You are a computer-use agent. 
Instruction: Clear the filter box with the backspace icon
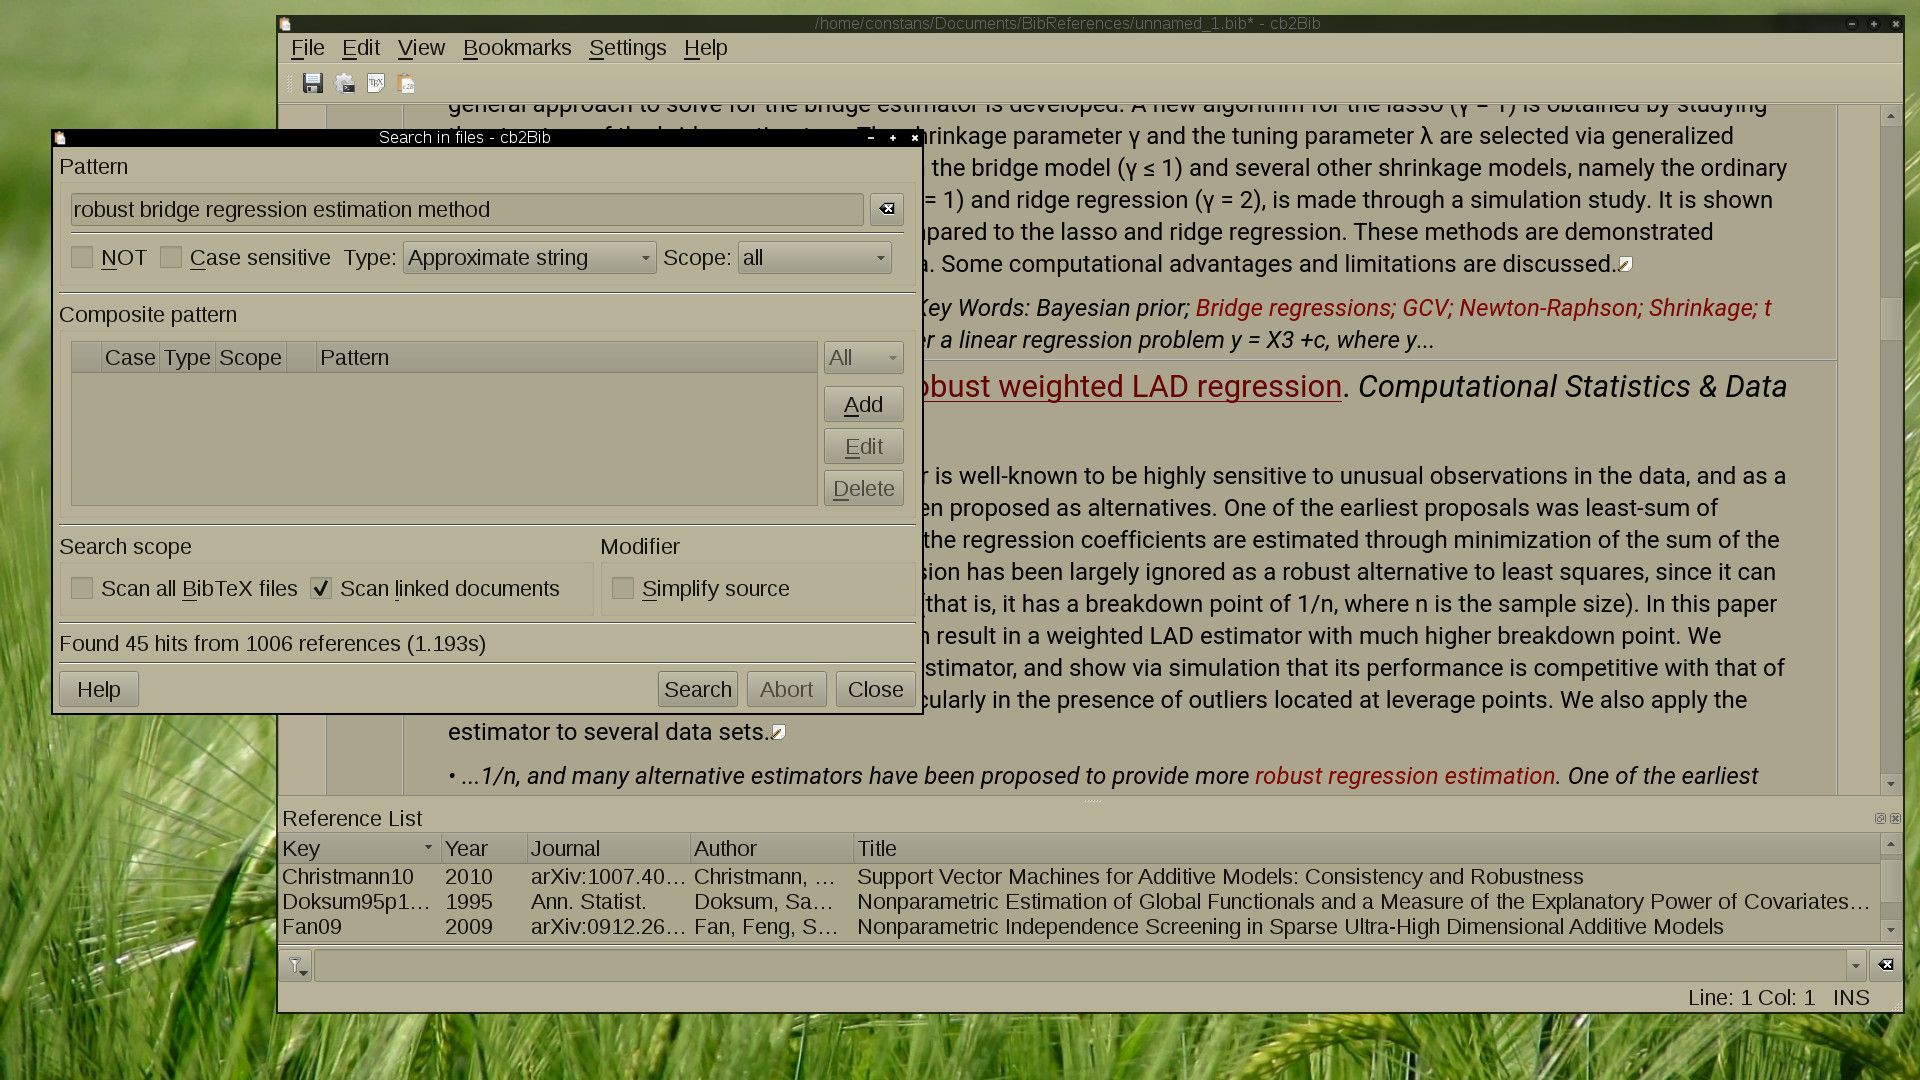pos(1884,964)
